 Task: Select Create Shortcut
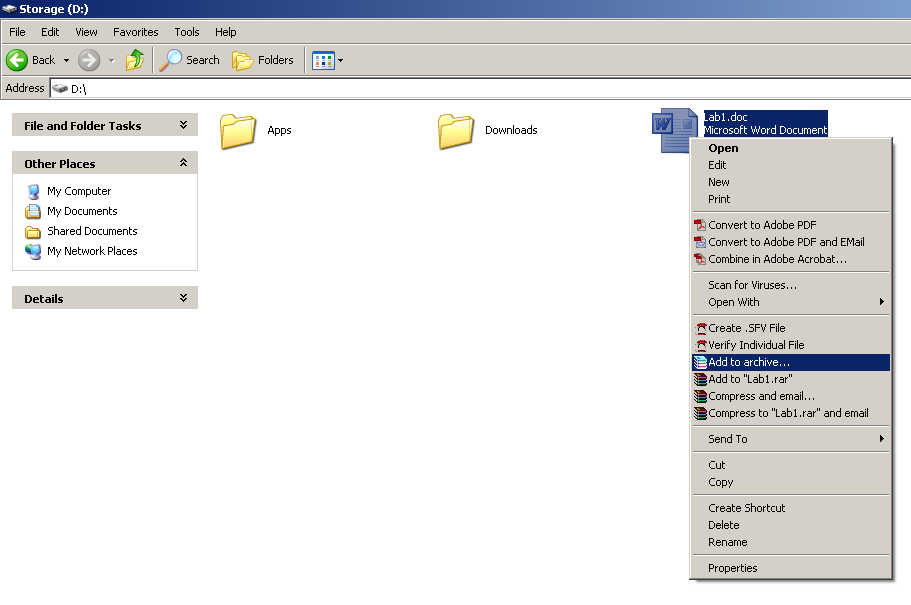(x=791, y=508)
